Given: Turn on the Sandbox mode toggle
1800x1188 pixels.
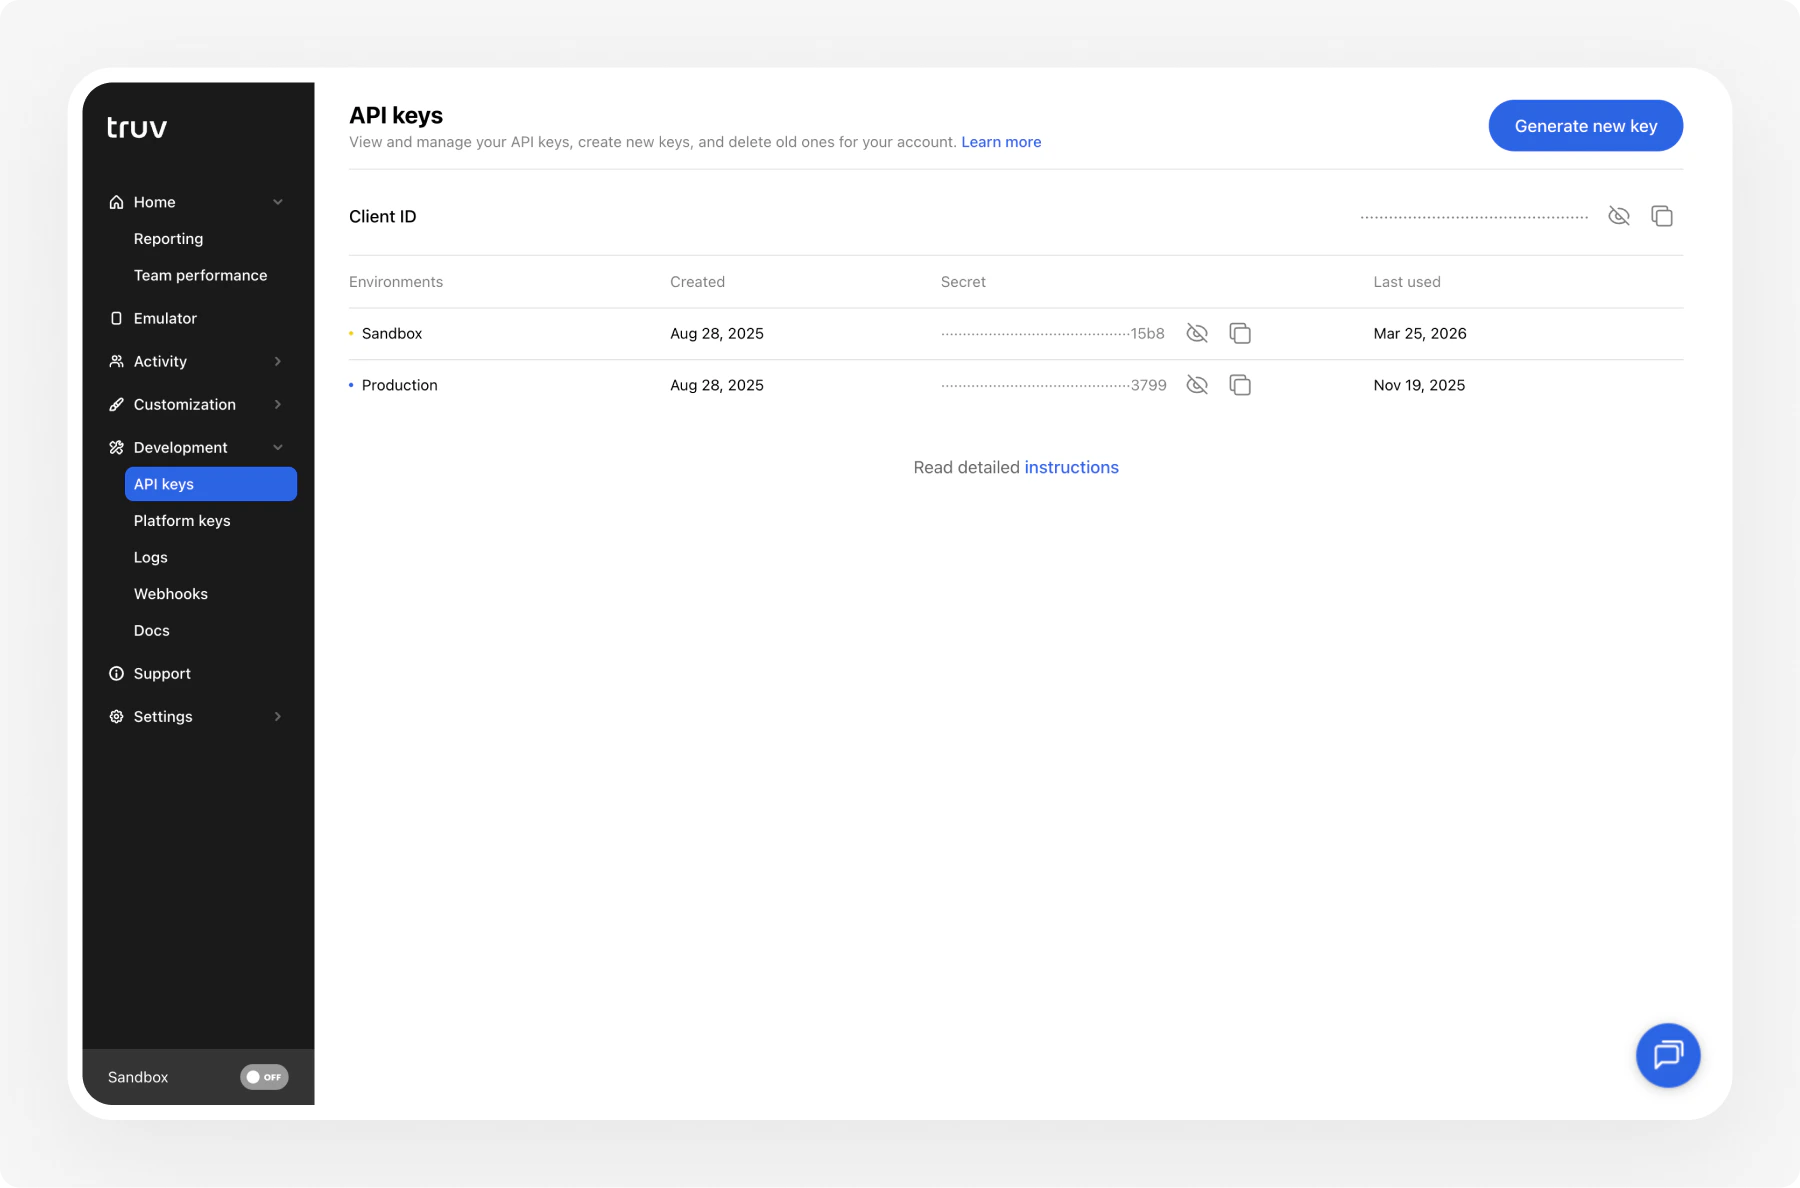Looking at the screenshot, I should (263, 1077).
